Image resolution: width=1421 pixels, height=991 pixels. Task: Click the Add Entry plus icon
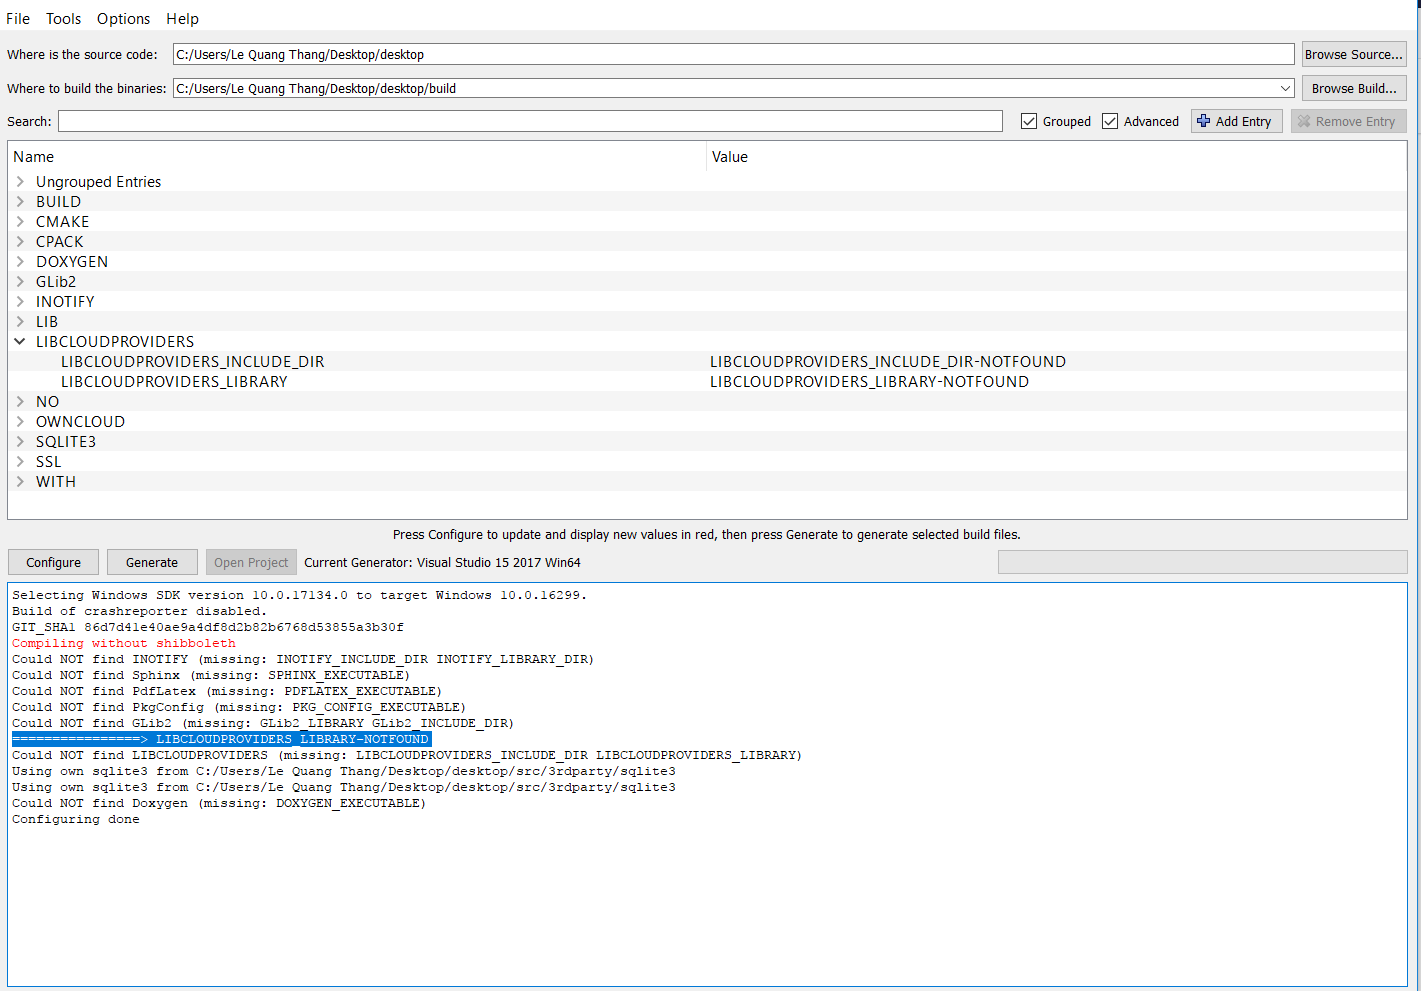pos(1205,120)
